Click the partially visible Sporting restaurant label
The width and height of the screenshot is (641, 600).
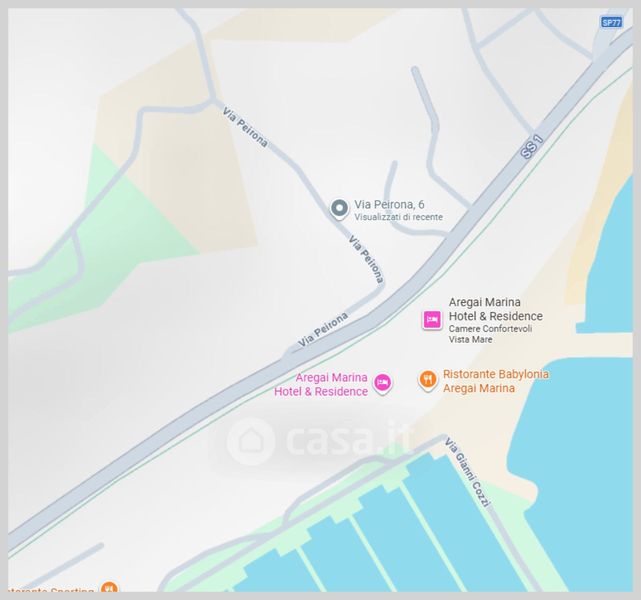(51, 589)
